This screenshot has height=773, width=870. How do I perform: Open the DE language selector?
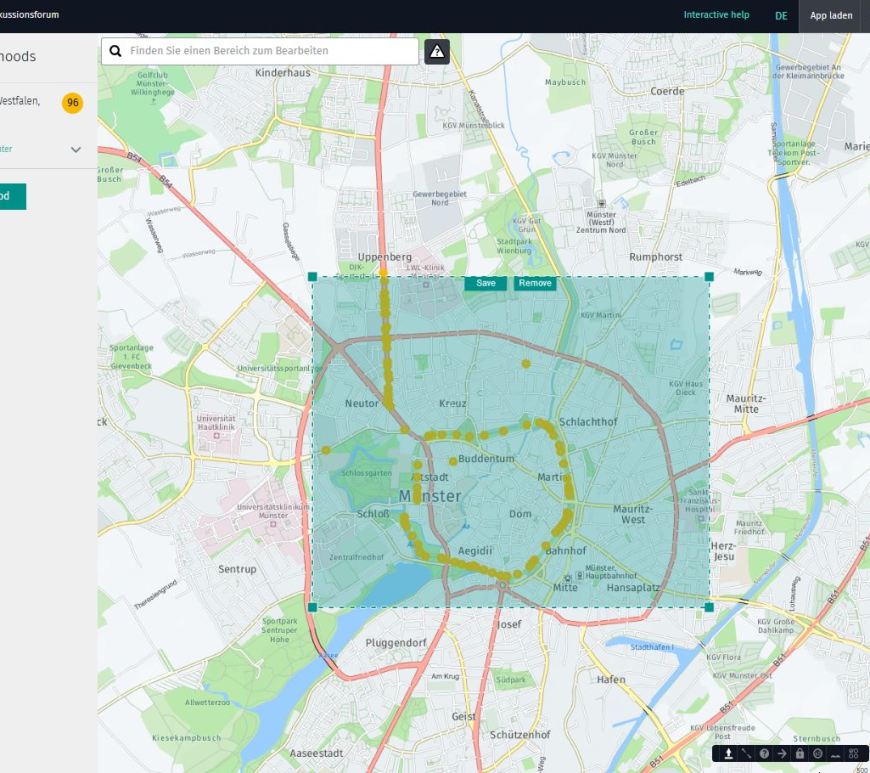click(780, 16)
